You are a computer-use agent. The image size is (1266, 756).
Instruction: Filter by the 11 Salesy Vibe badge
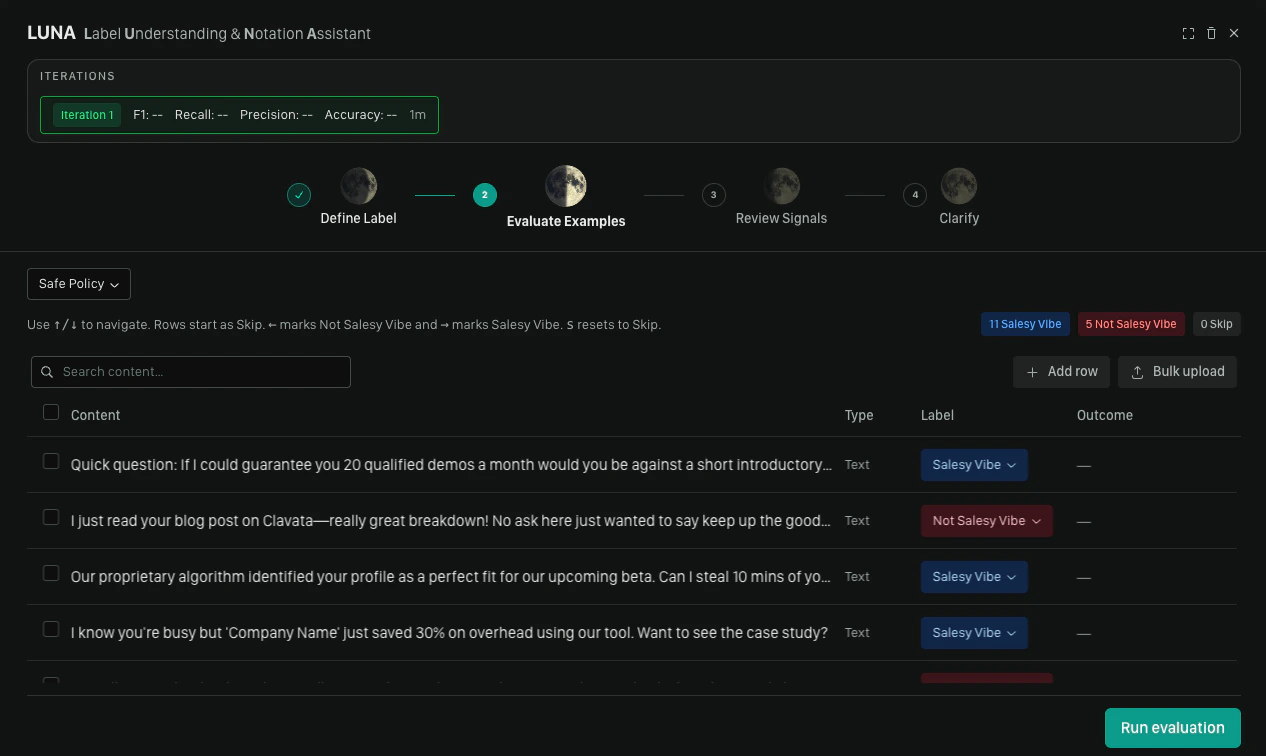[x=1025, y=324]
